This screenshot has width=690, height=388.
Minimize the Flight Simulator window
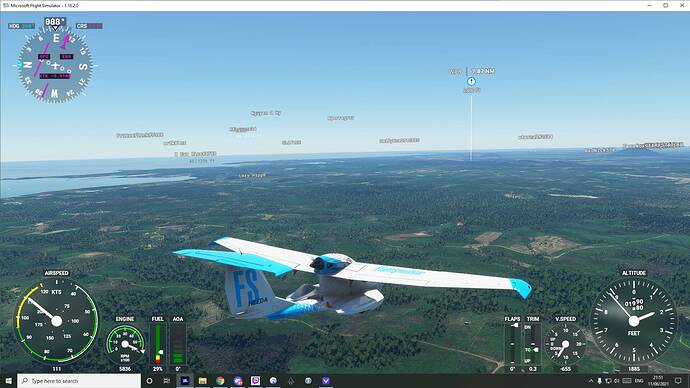pyautogui.click(x=650, y=5)
